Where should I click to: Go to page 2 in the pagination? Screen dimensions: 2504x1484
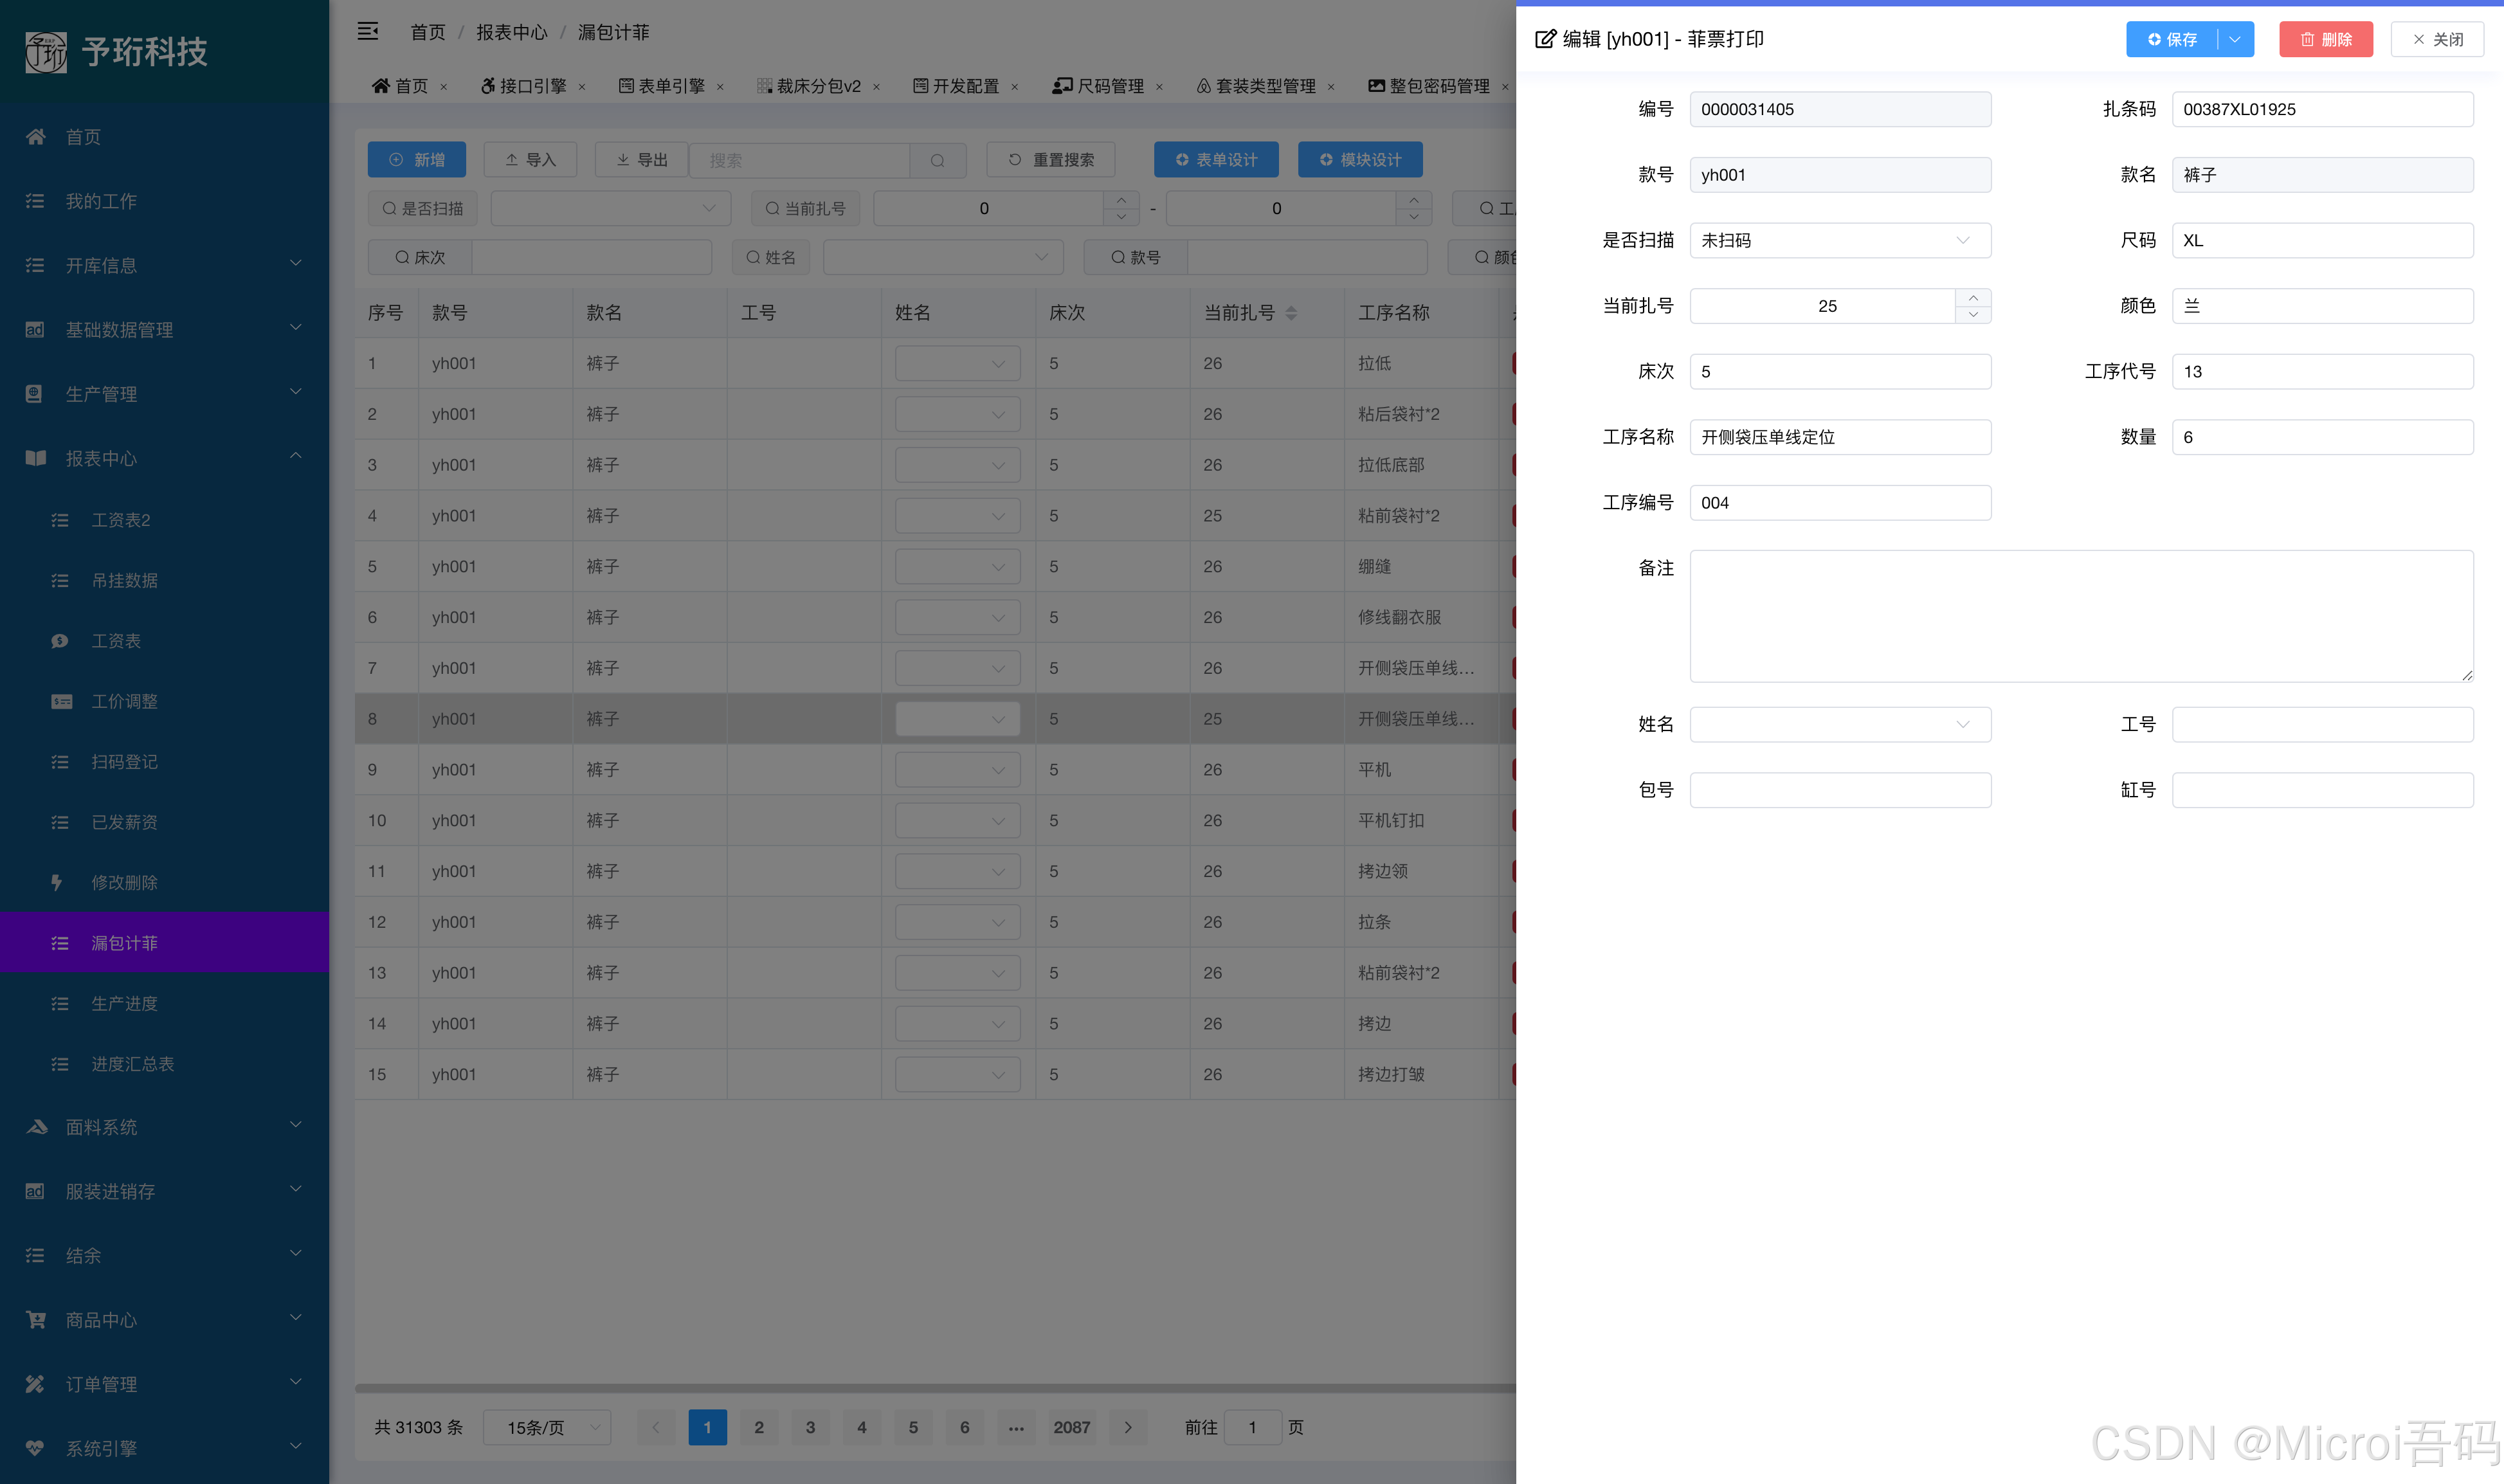[x=759, y=1427]
